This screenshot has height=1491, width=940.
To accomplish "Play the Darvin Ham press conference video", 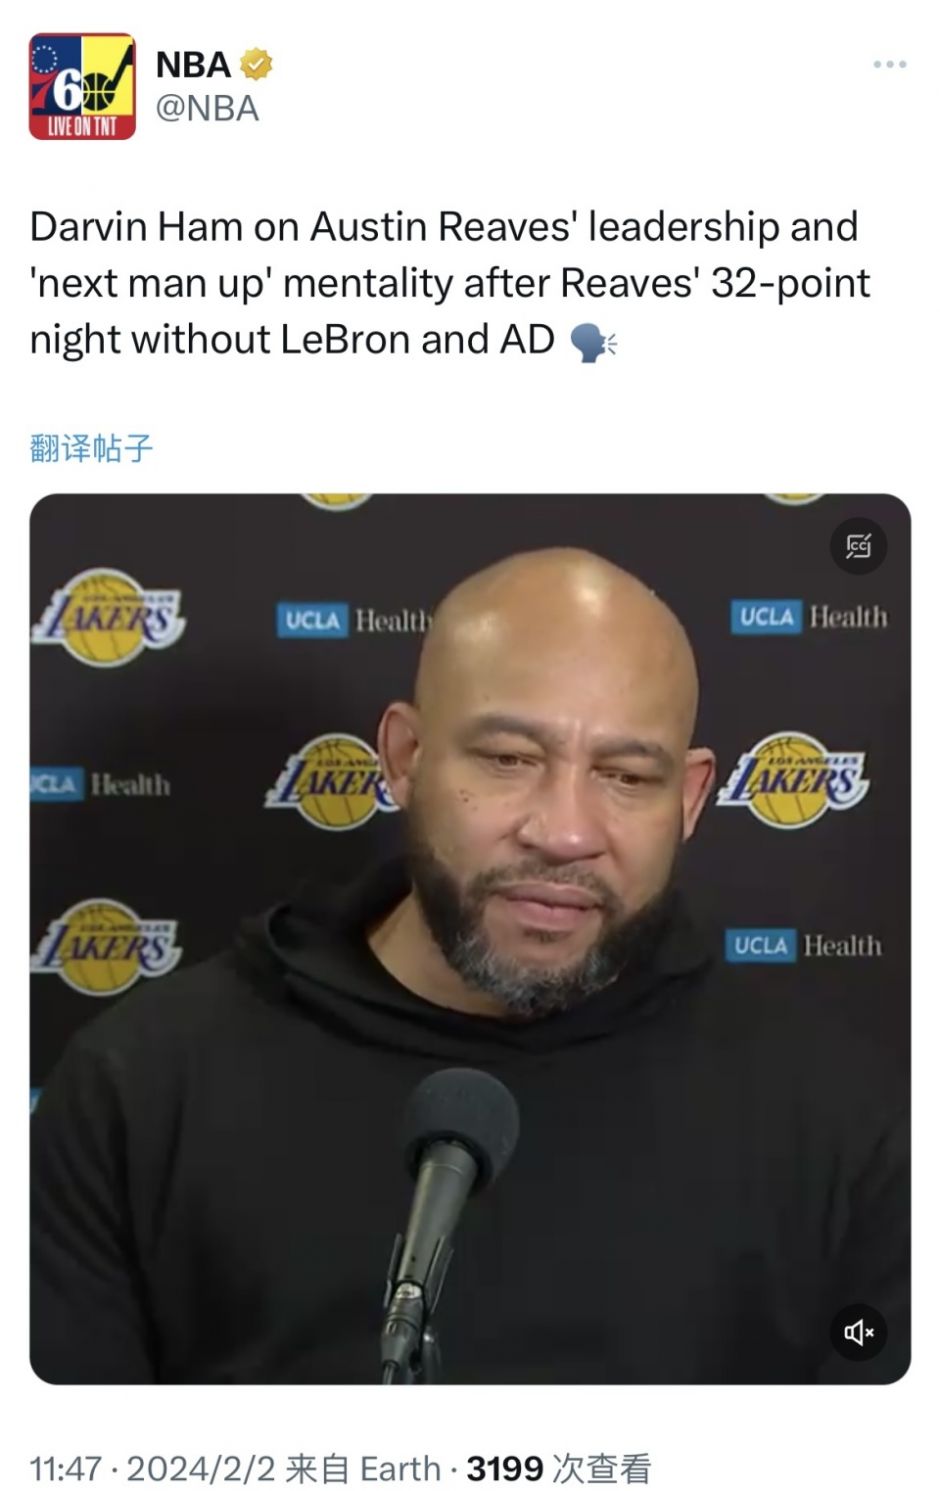I will 470,938.
